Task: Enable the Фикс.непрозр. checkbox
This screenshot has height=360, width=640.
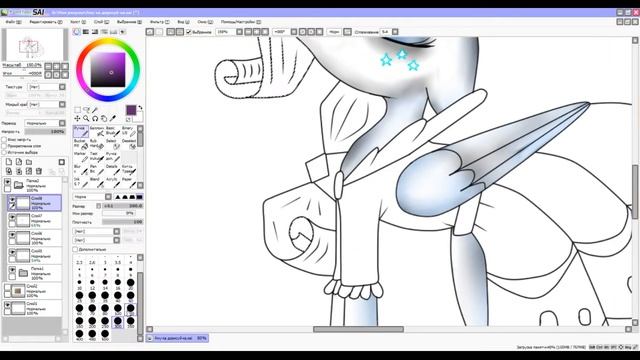Action: point(4,140)
